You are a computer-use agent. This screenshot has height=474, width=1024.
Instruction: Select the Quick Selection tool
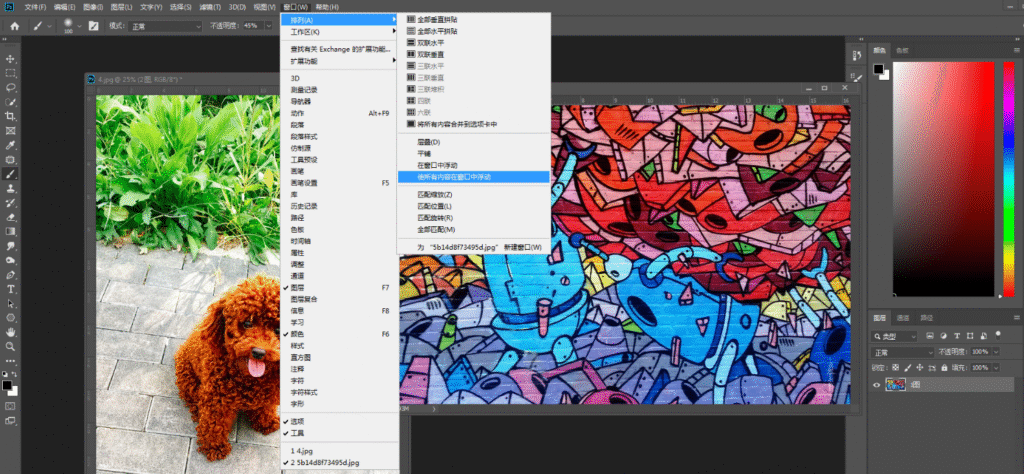tap(10, 102)
